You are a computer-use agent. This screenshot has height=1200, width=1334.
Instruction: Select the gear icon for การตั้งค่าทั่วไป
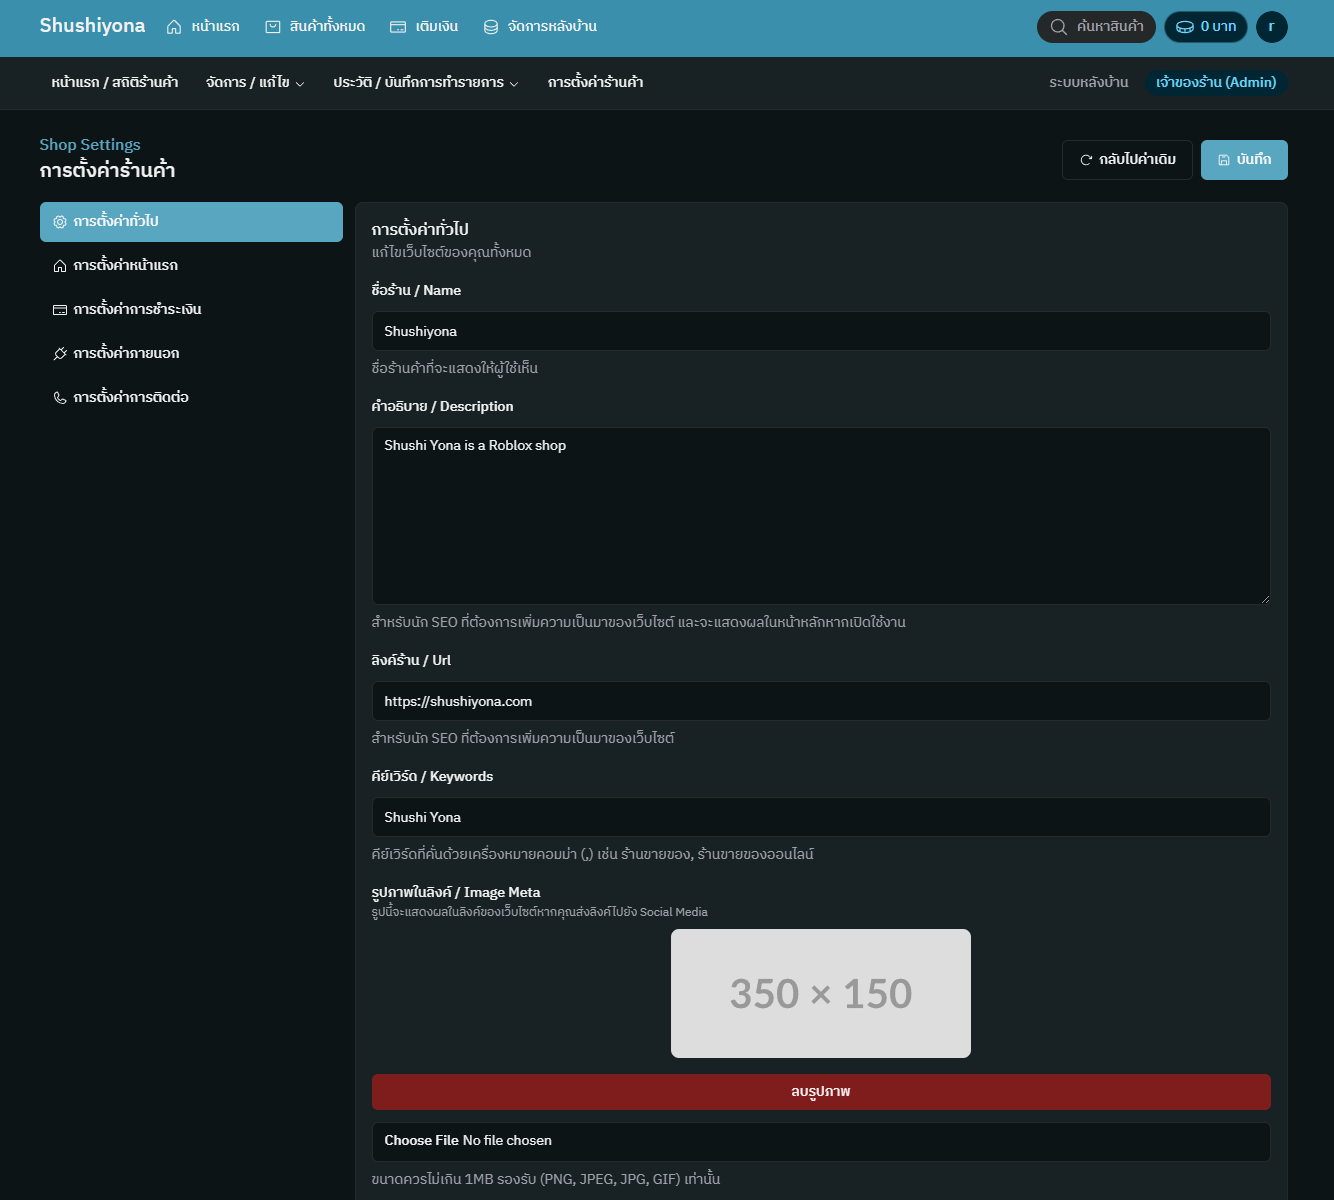click(60, 222)
